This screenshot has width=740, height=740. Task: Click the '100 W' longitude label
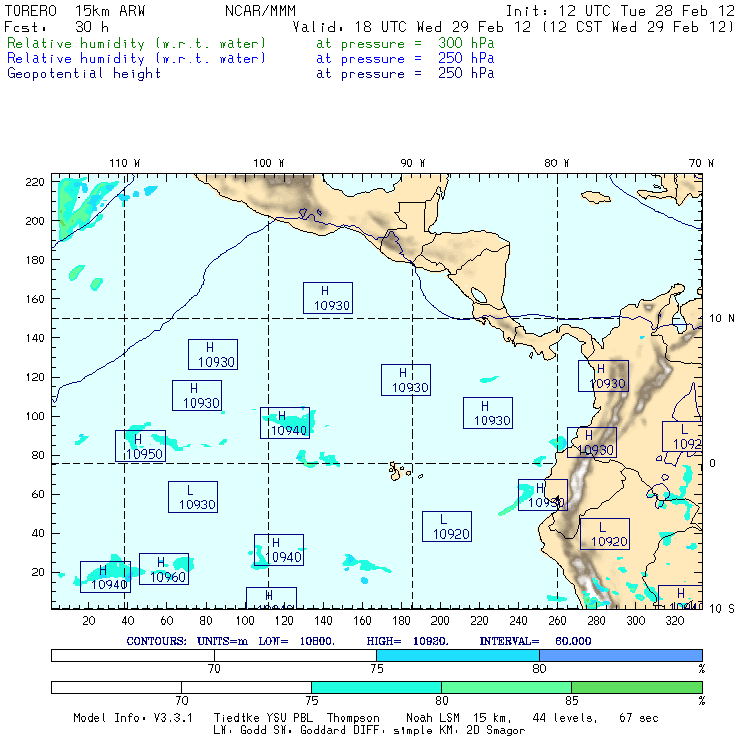click(269, 163)
